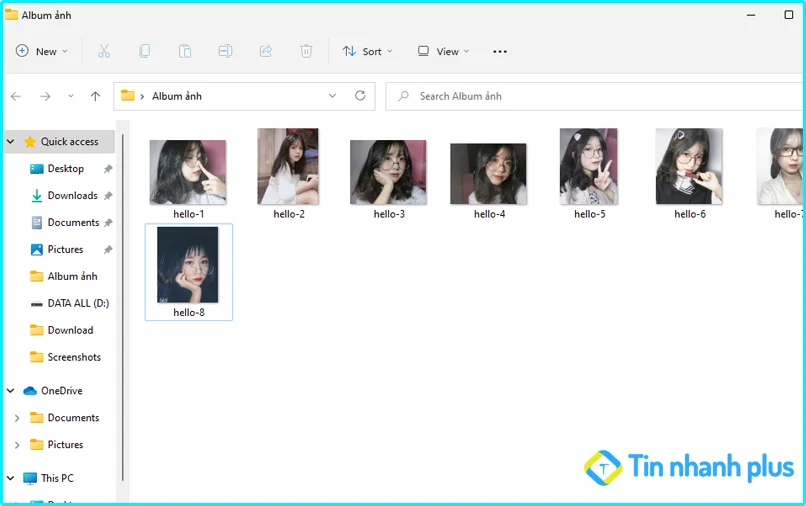Go forward with the right arrow
The width and height of the screenshot is (806, 506).
(x=45, y=96)
